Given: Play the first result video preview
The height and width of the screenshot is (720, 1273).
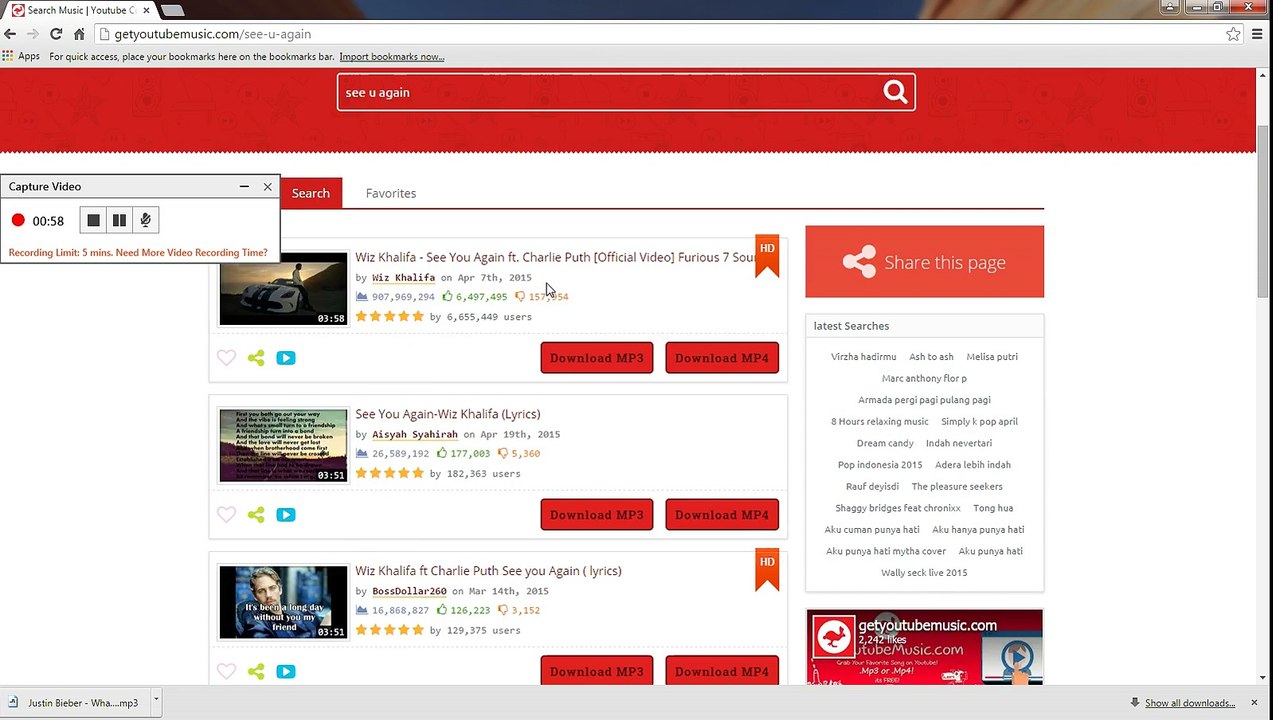Looking at the screenshot, I should (286, 358).
